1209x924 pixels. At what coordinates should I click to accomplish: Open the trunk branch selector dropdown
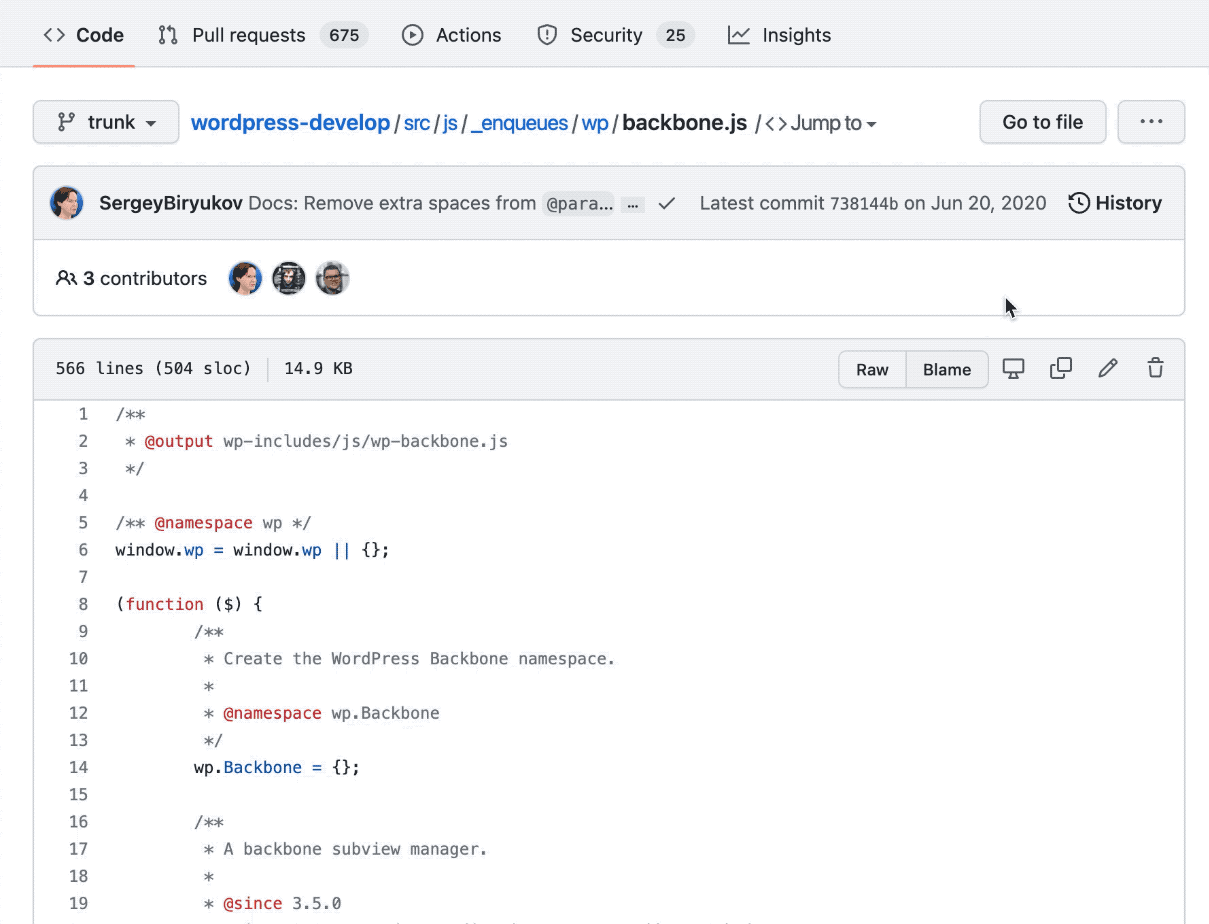tap(106, 122)
